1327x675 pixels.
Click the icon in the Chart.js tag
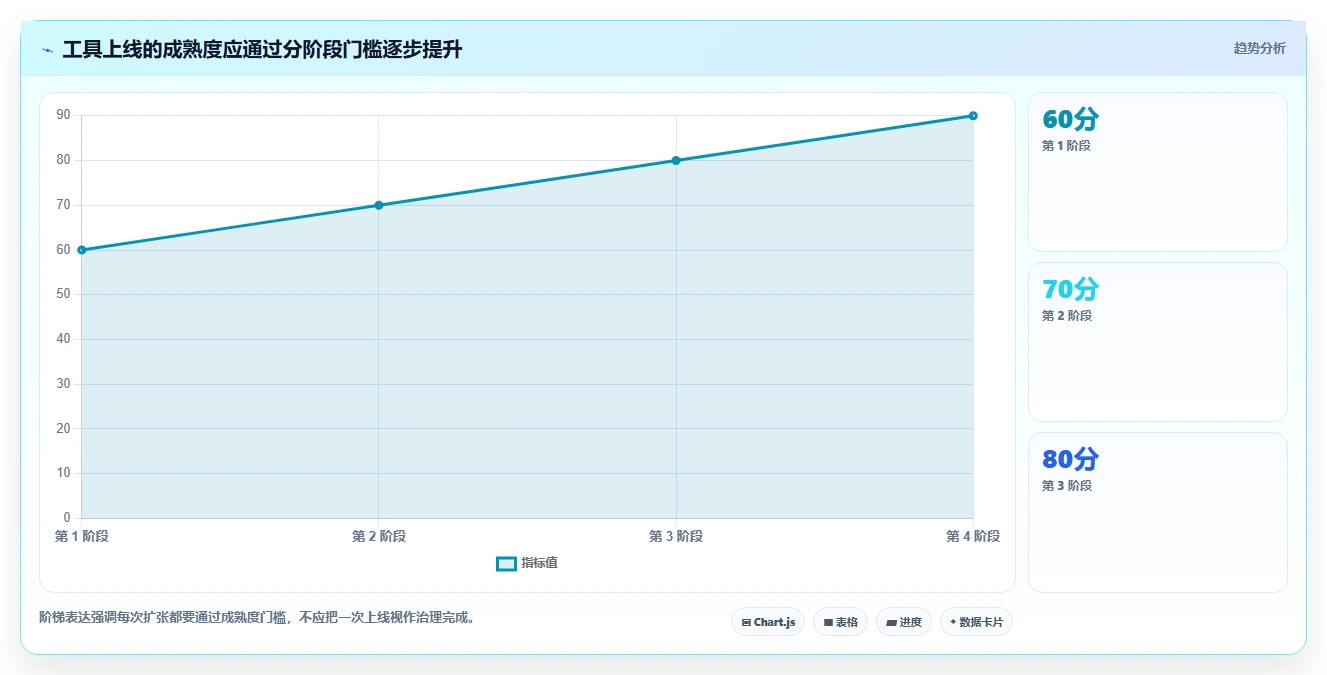(x=746, y=622)
